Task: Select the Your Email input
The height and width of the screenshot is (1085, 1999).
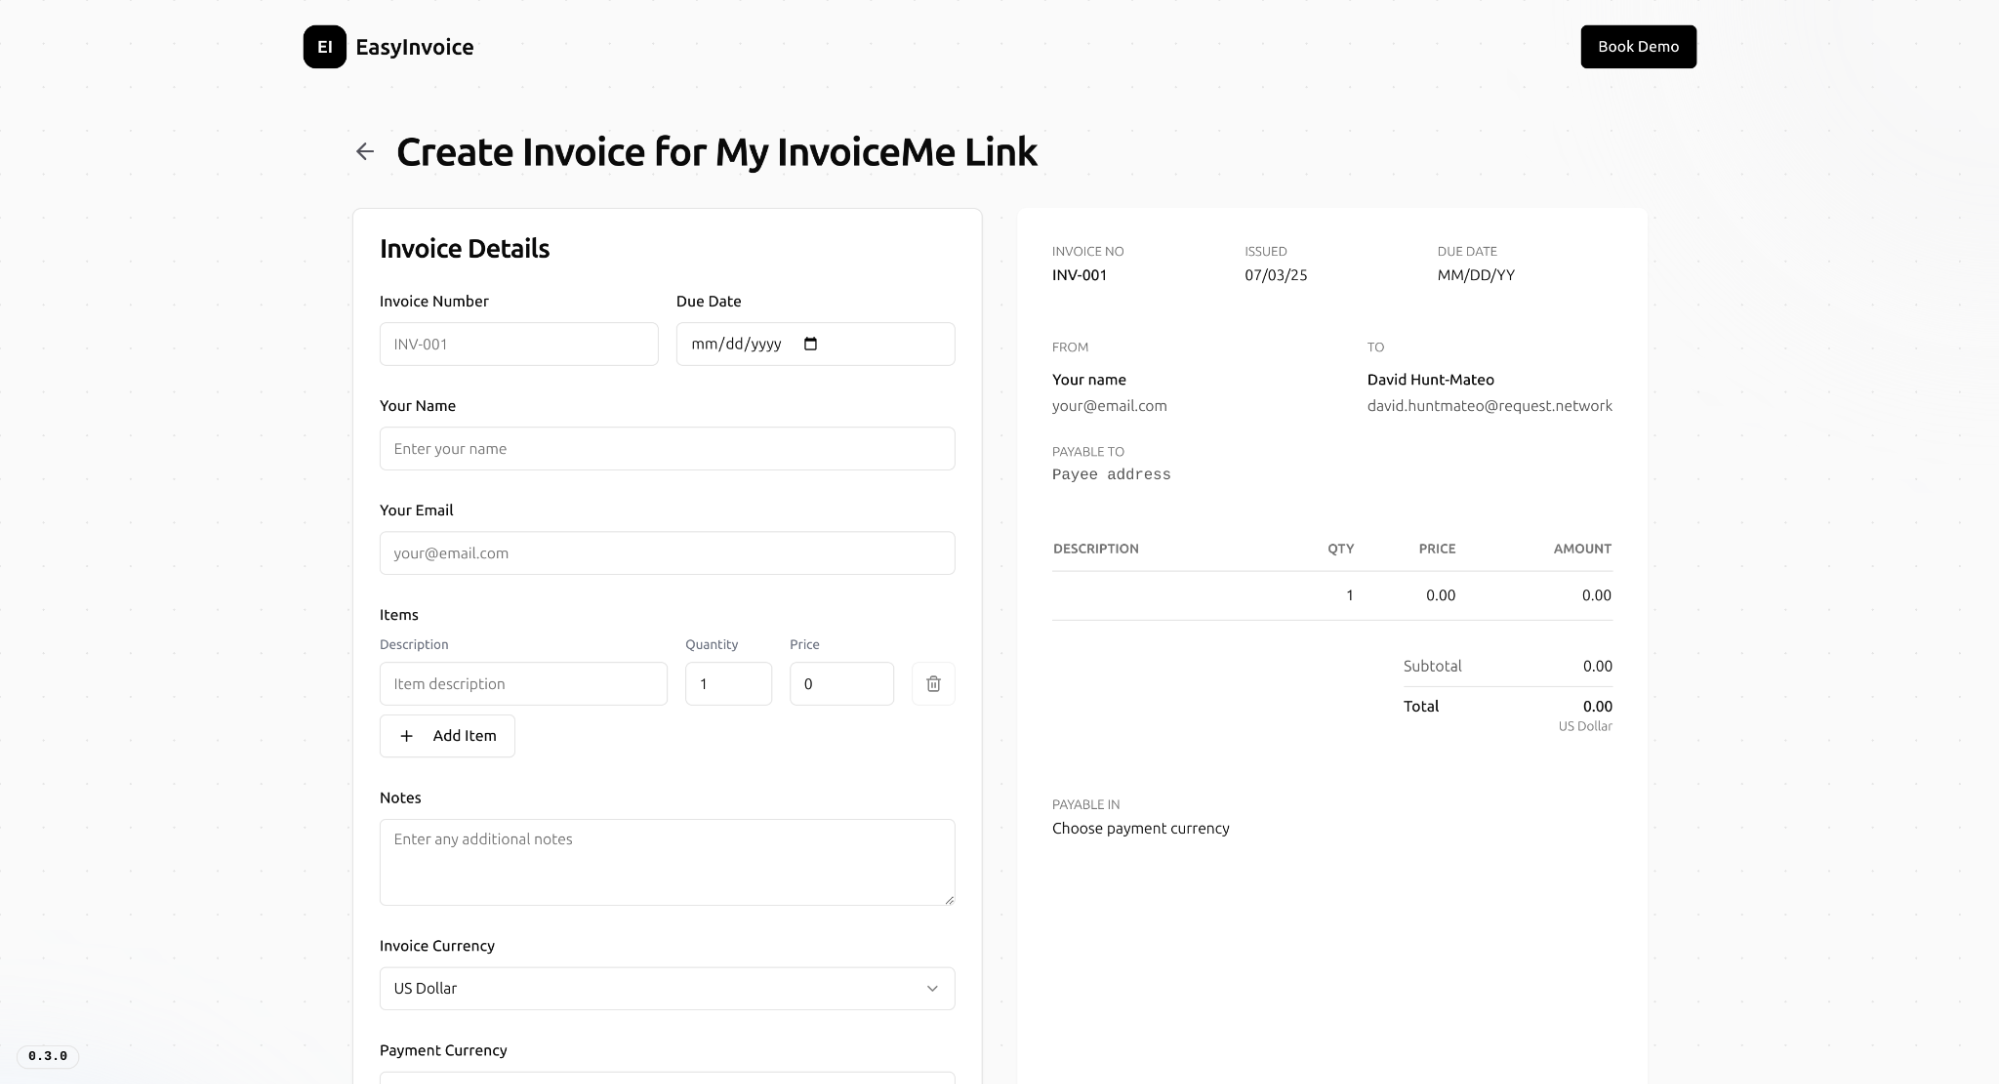Action: pos(666,553)
